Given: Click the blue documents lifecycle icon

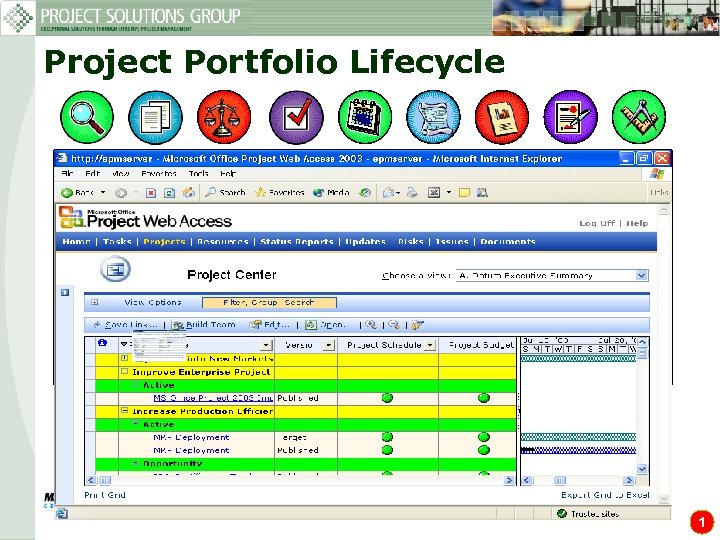Looking at the screenshot, I should click(155, 117).
